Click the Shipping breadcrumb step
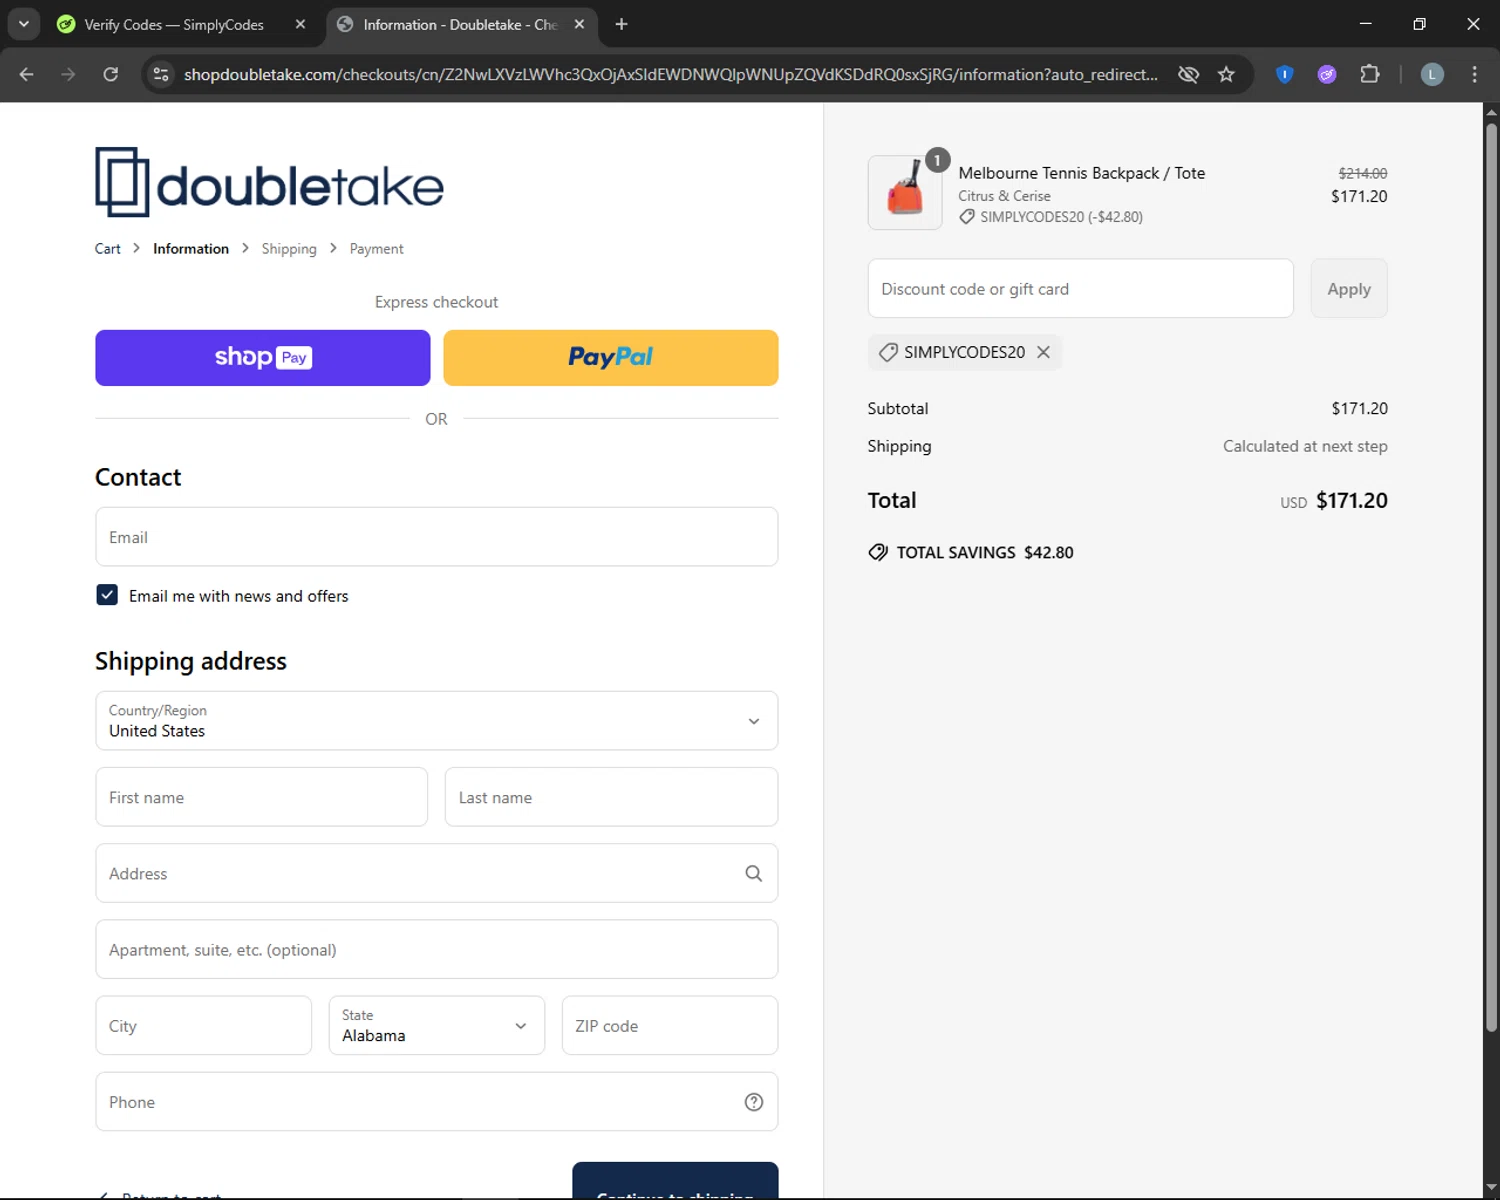 tap(289, 249)
